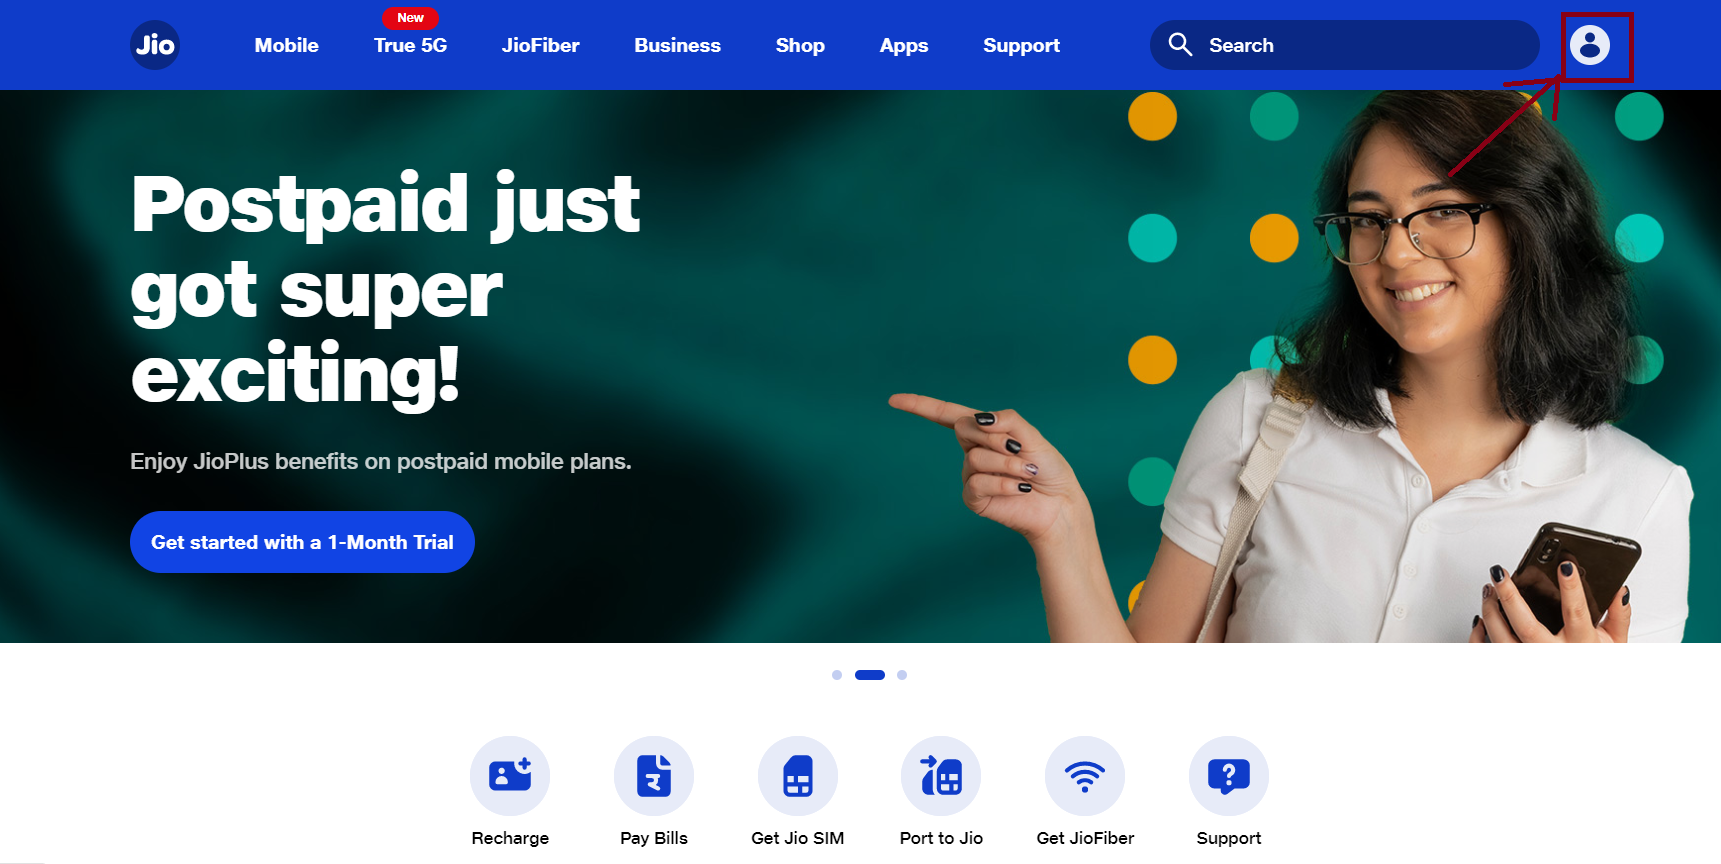Open the Pay Bills icon
The width and height of the screenshot is (1721, 864).
654,776
